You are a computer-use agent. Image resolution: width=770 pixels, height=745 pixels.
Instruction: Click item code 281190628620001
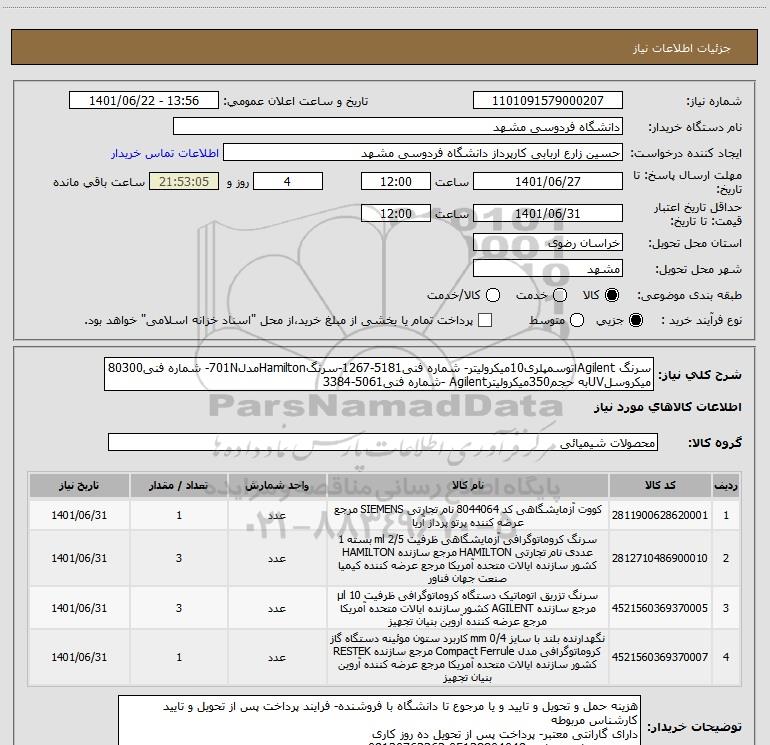(660, 515)
